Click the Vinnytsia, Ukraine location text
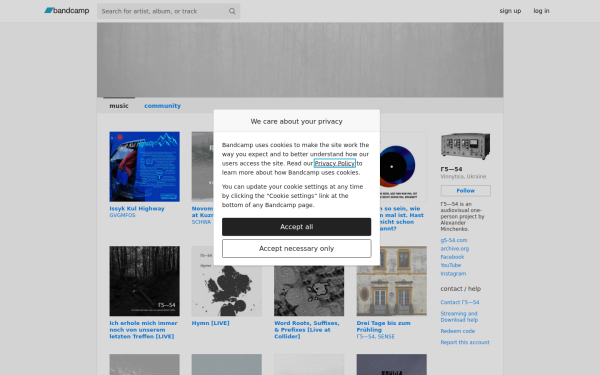The image size is (600, 375). click(x=463, y=177)
